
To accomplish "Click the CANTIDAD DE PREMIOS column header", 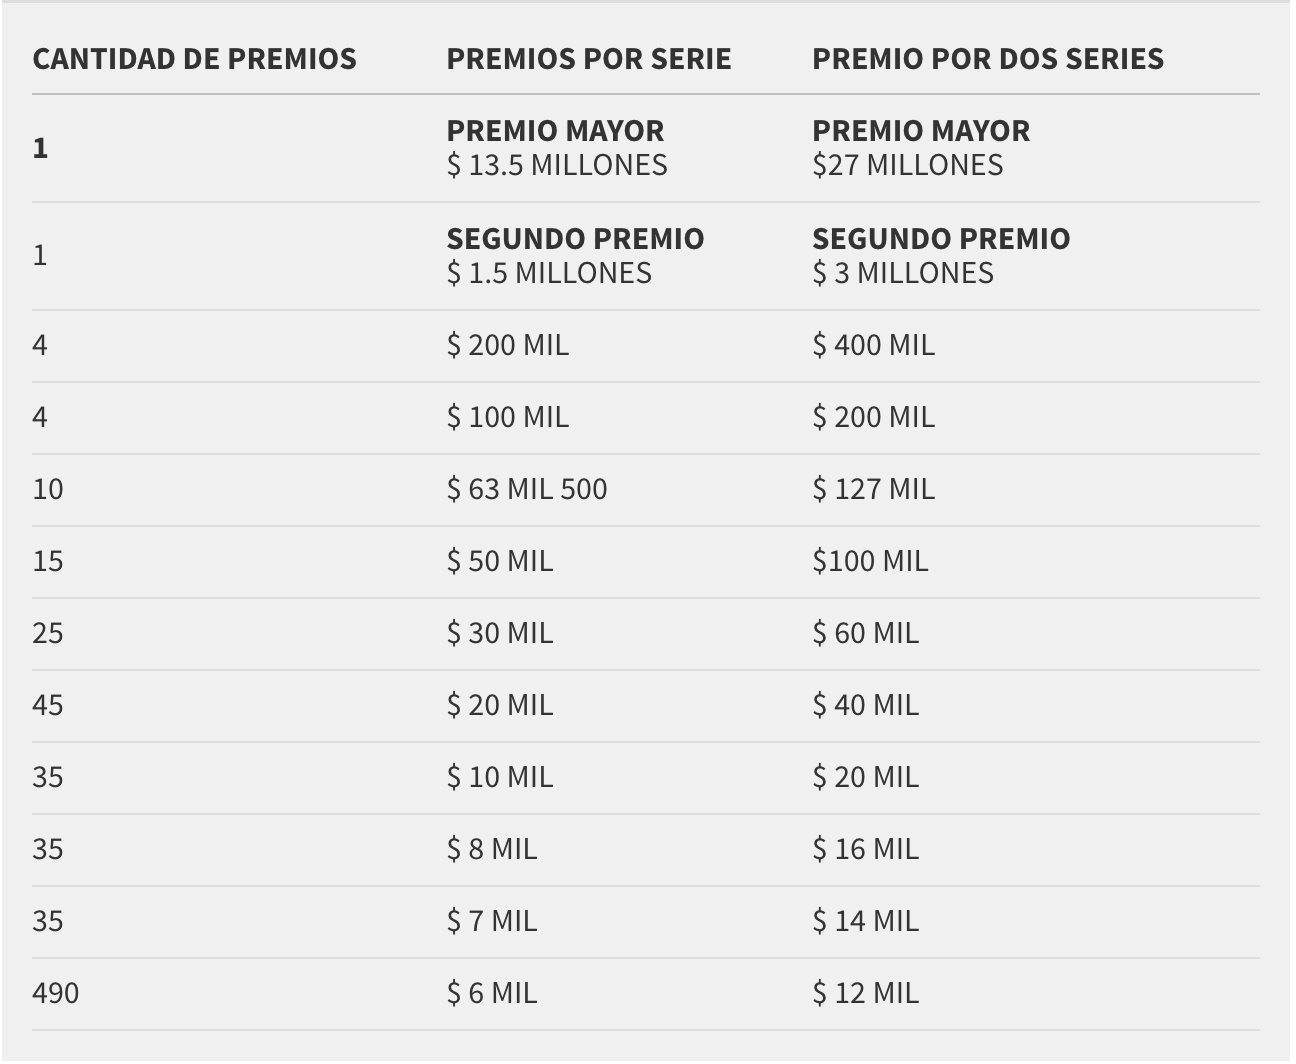I will (194, 59).
